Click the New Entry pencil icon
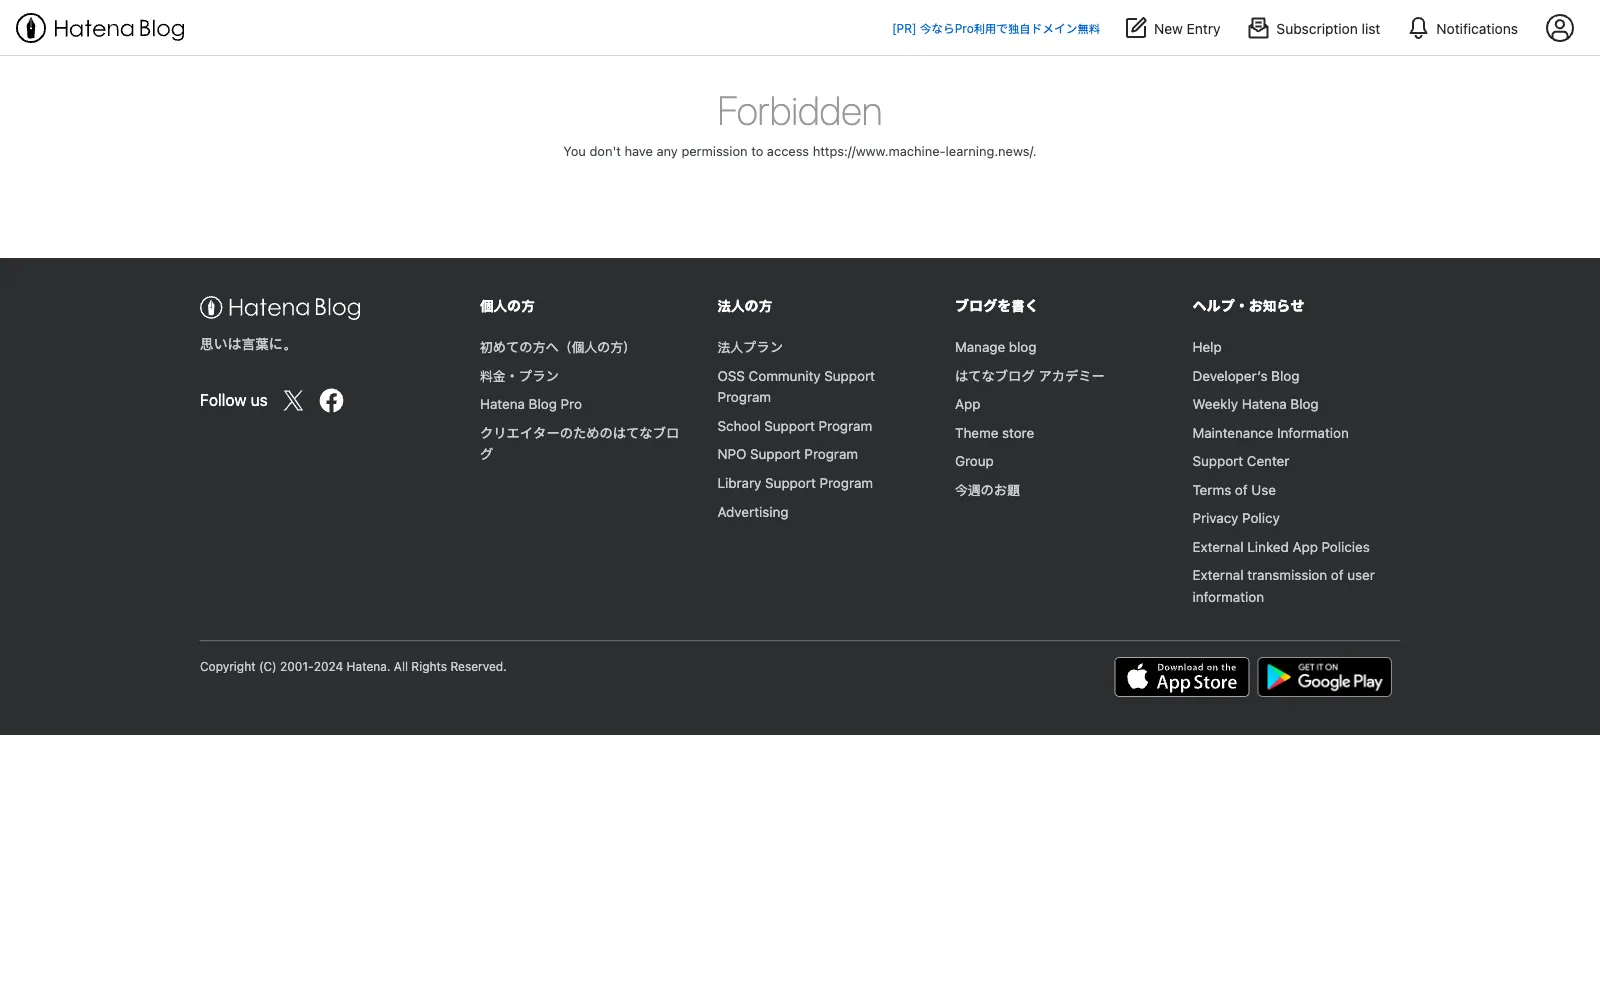 pos(1136,28)
